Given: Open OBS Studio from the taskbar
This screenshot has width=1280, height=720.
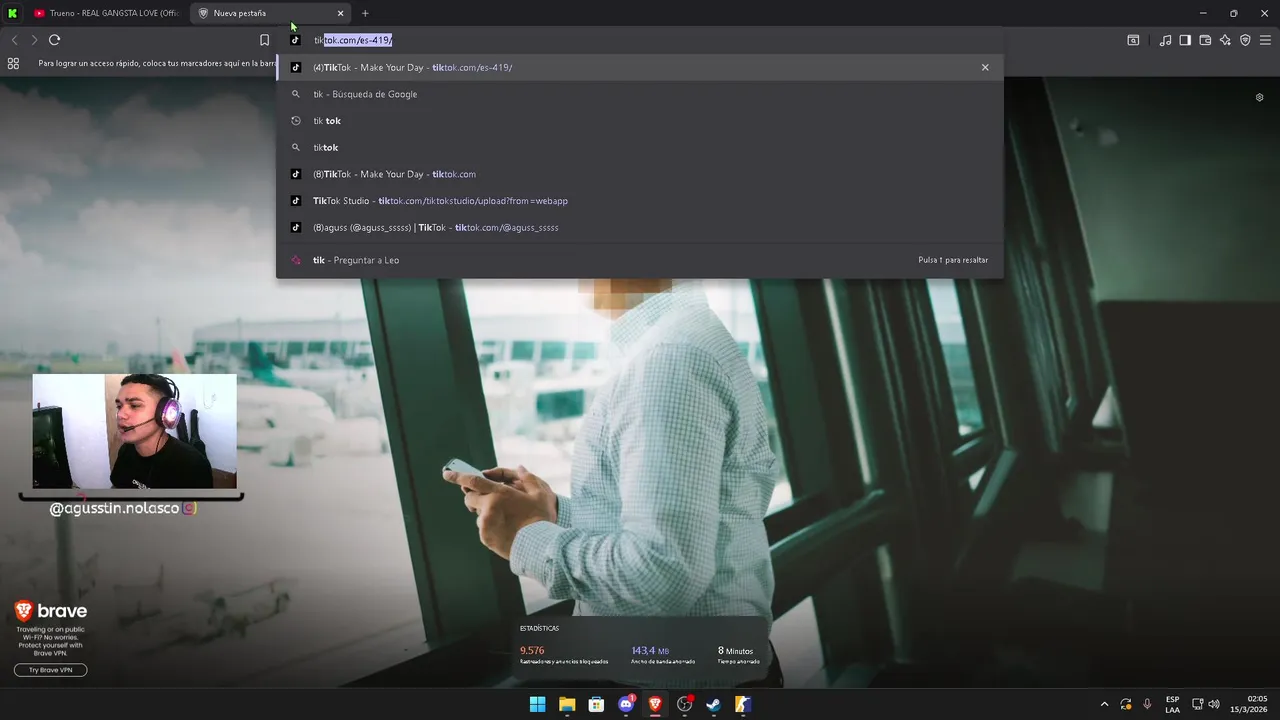Looking at the screenshot, I should [685, 704].
